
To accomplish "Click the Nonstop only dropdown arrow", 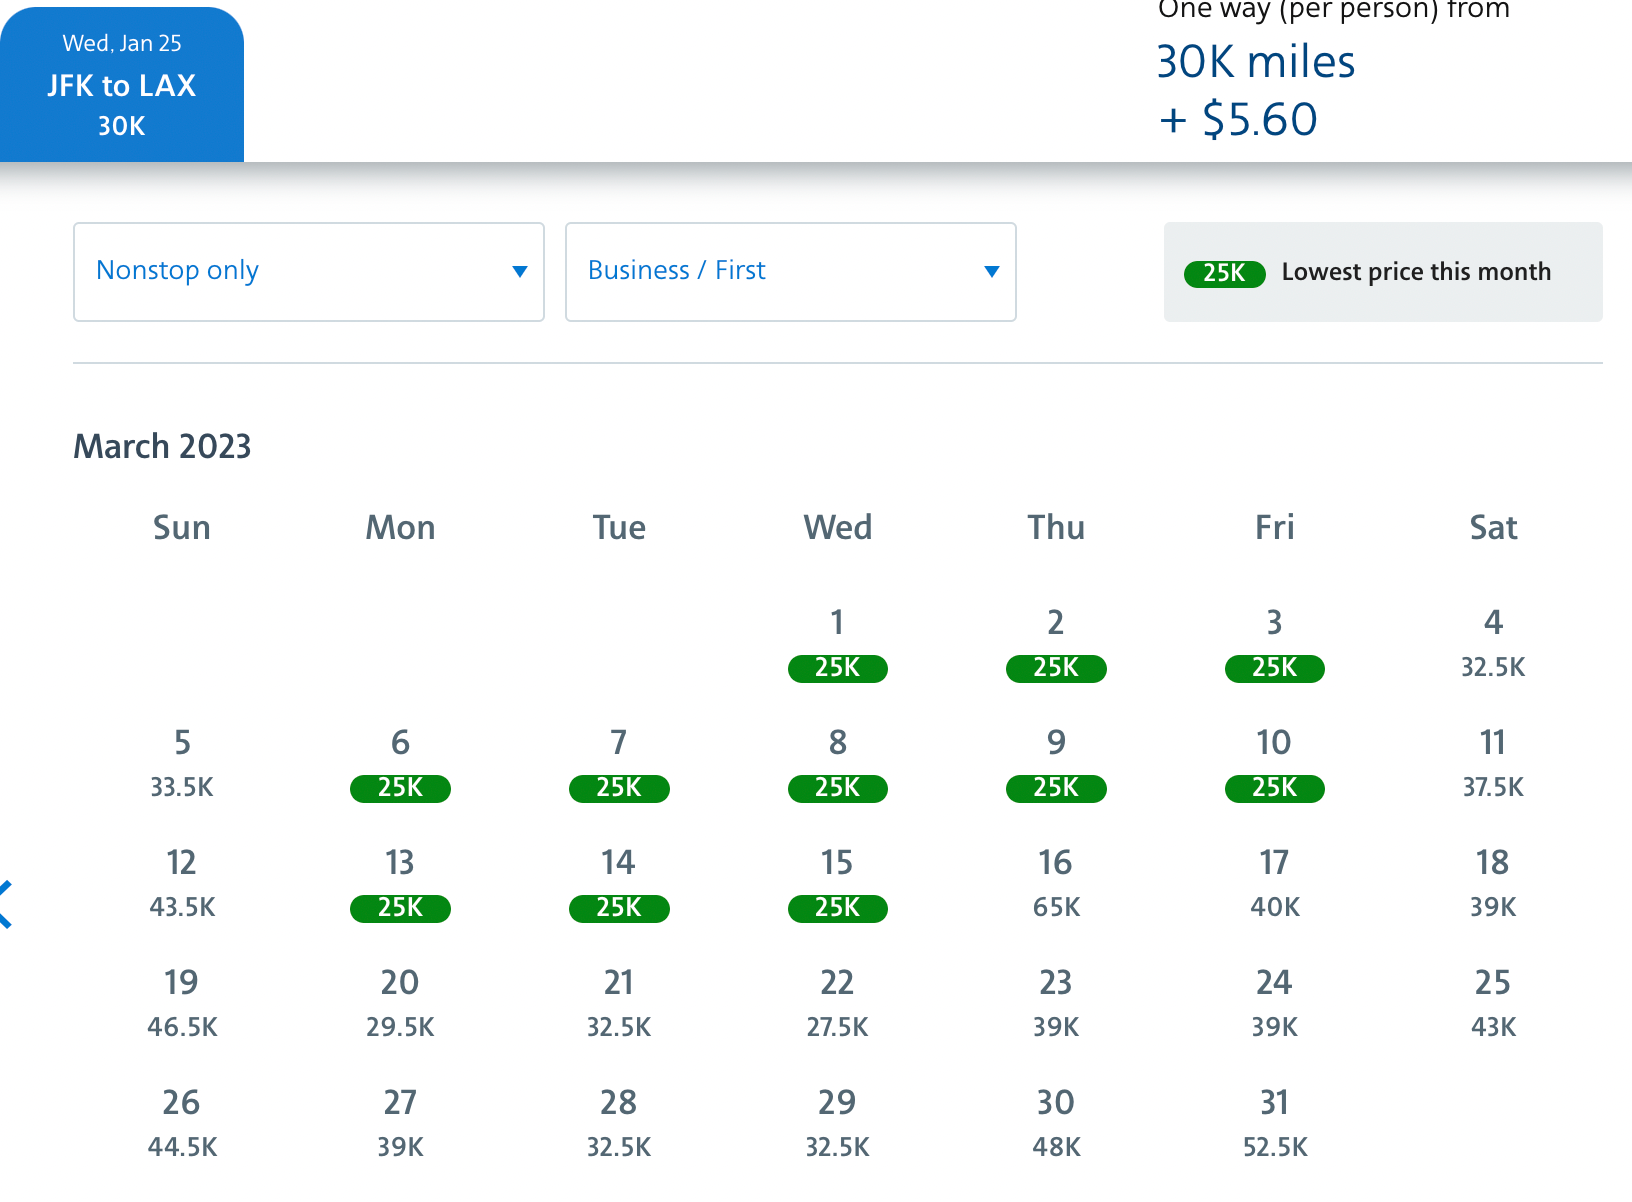I will tap(519, 272).
